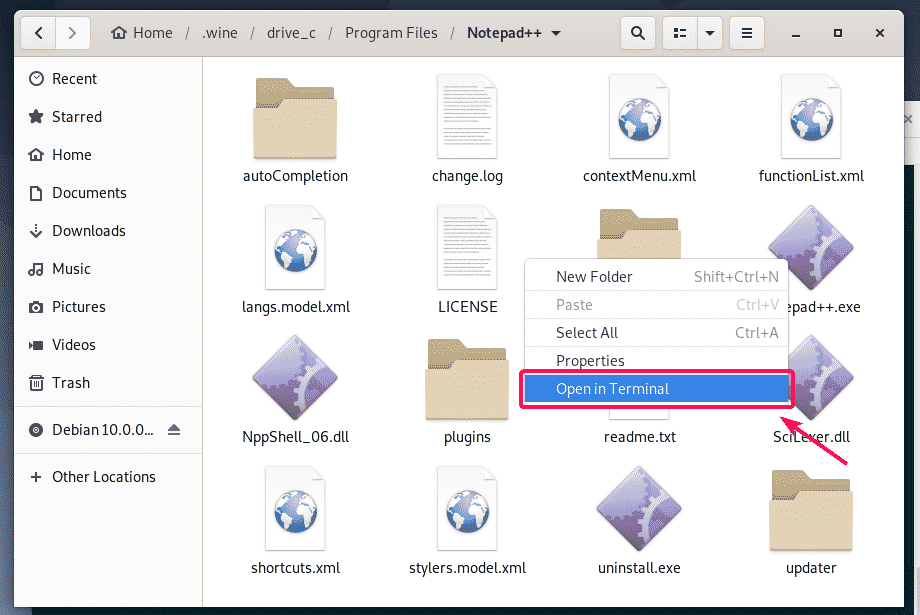Select the SciLexer.dll file icon

821,378
